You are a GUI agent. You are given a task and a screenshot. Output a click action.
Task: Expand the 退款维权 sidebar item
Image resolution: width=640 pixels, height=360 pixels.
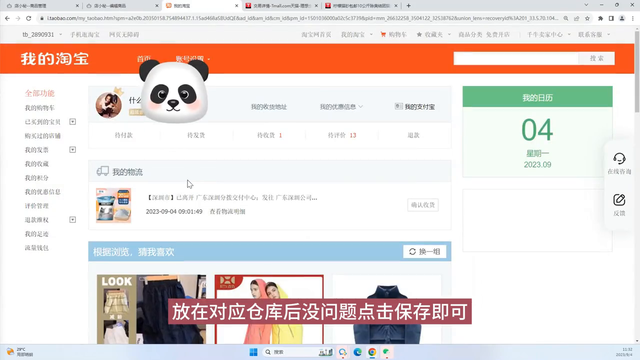(72, 220)
